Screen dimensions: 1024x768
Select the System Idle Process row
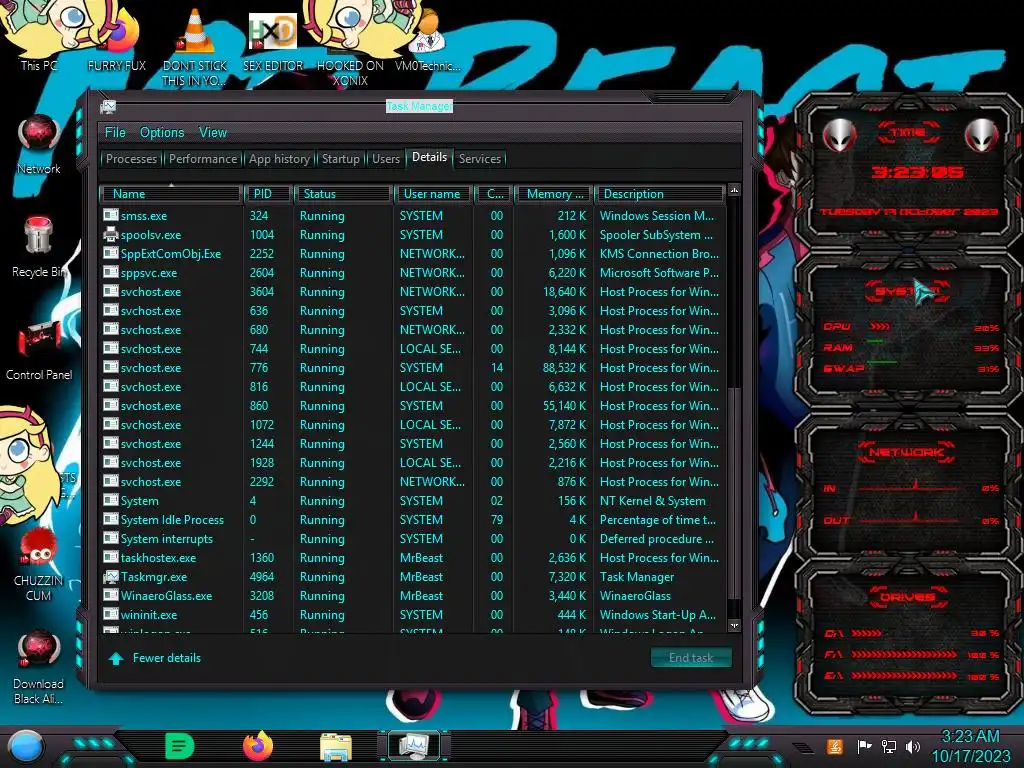413,520
